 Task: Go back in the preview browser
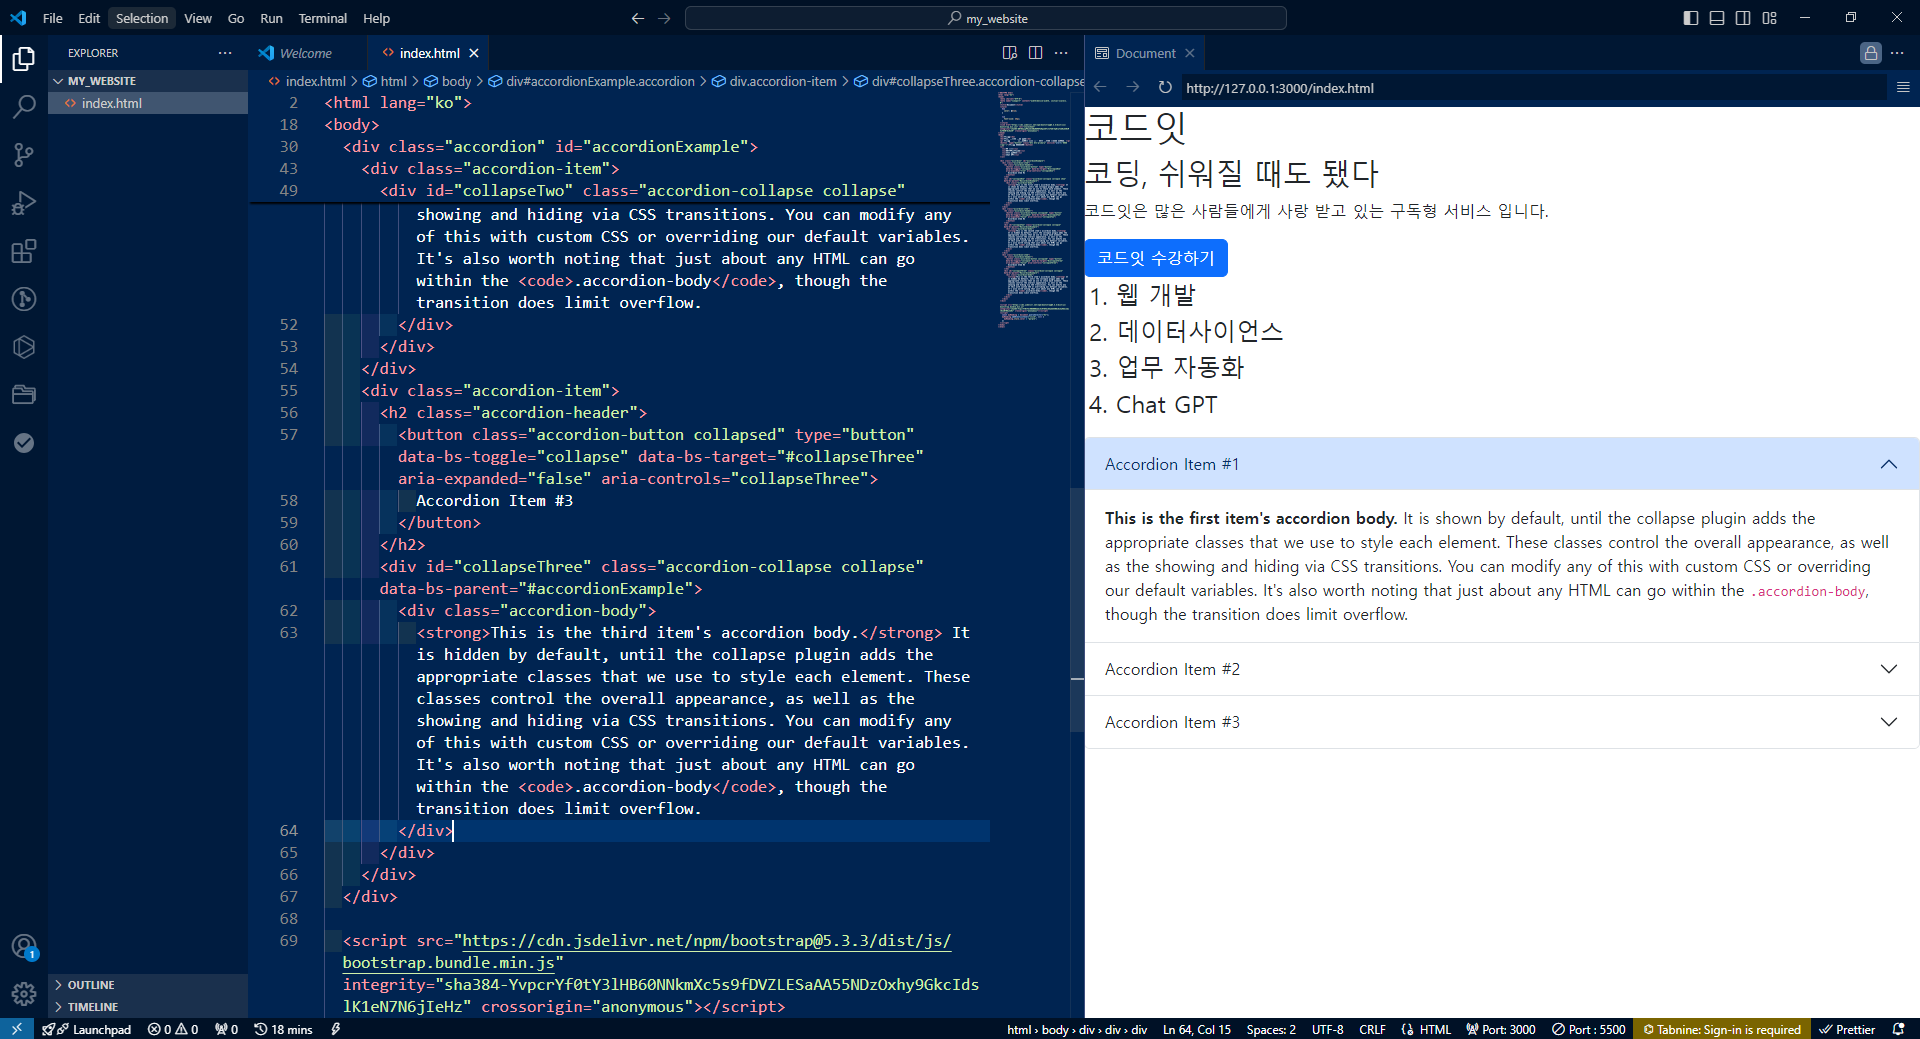point(1101,88)
